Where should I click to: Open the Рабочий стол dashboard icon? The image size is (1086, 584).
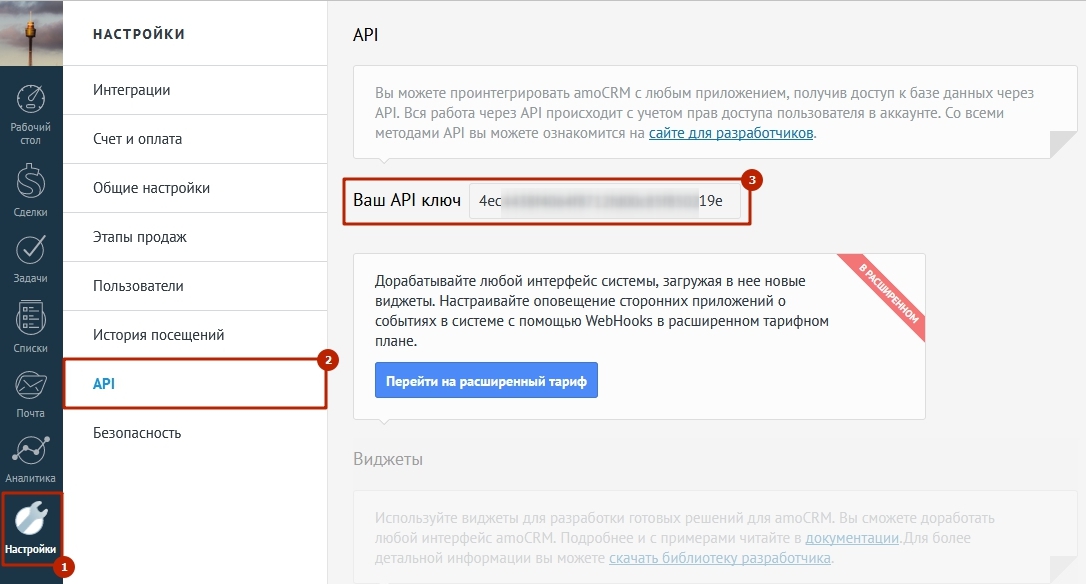tap(31, 100)
